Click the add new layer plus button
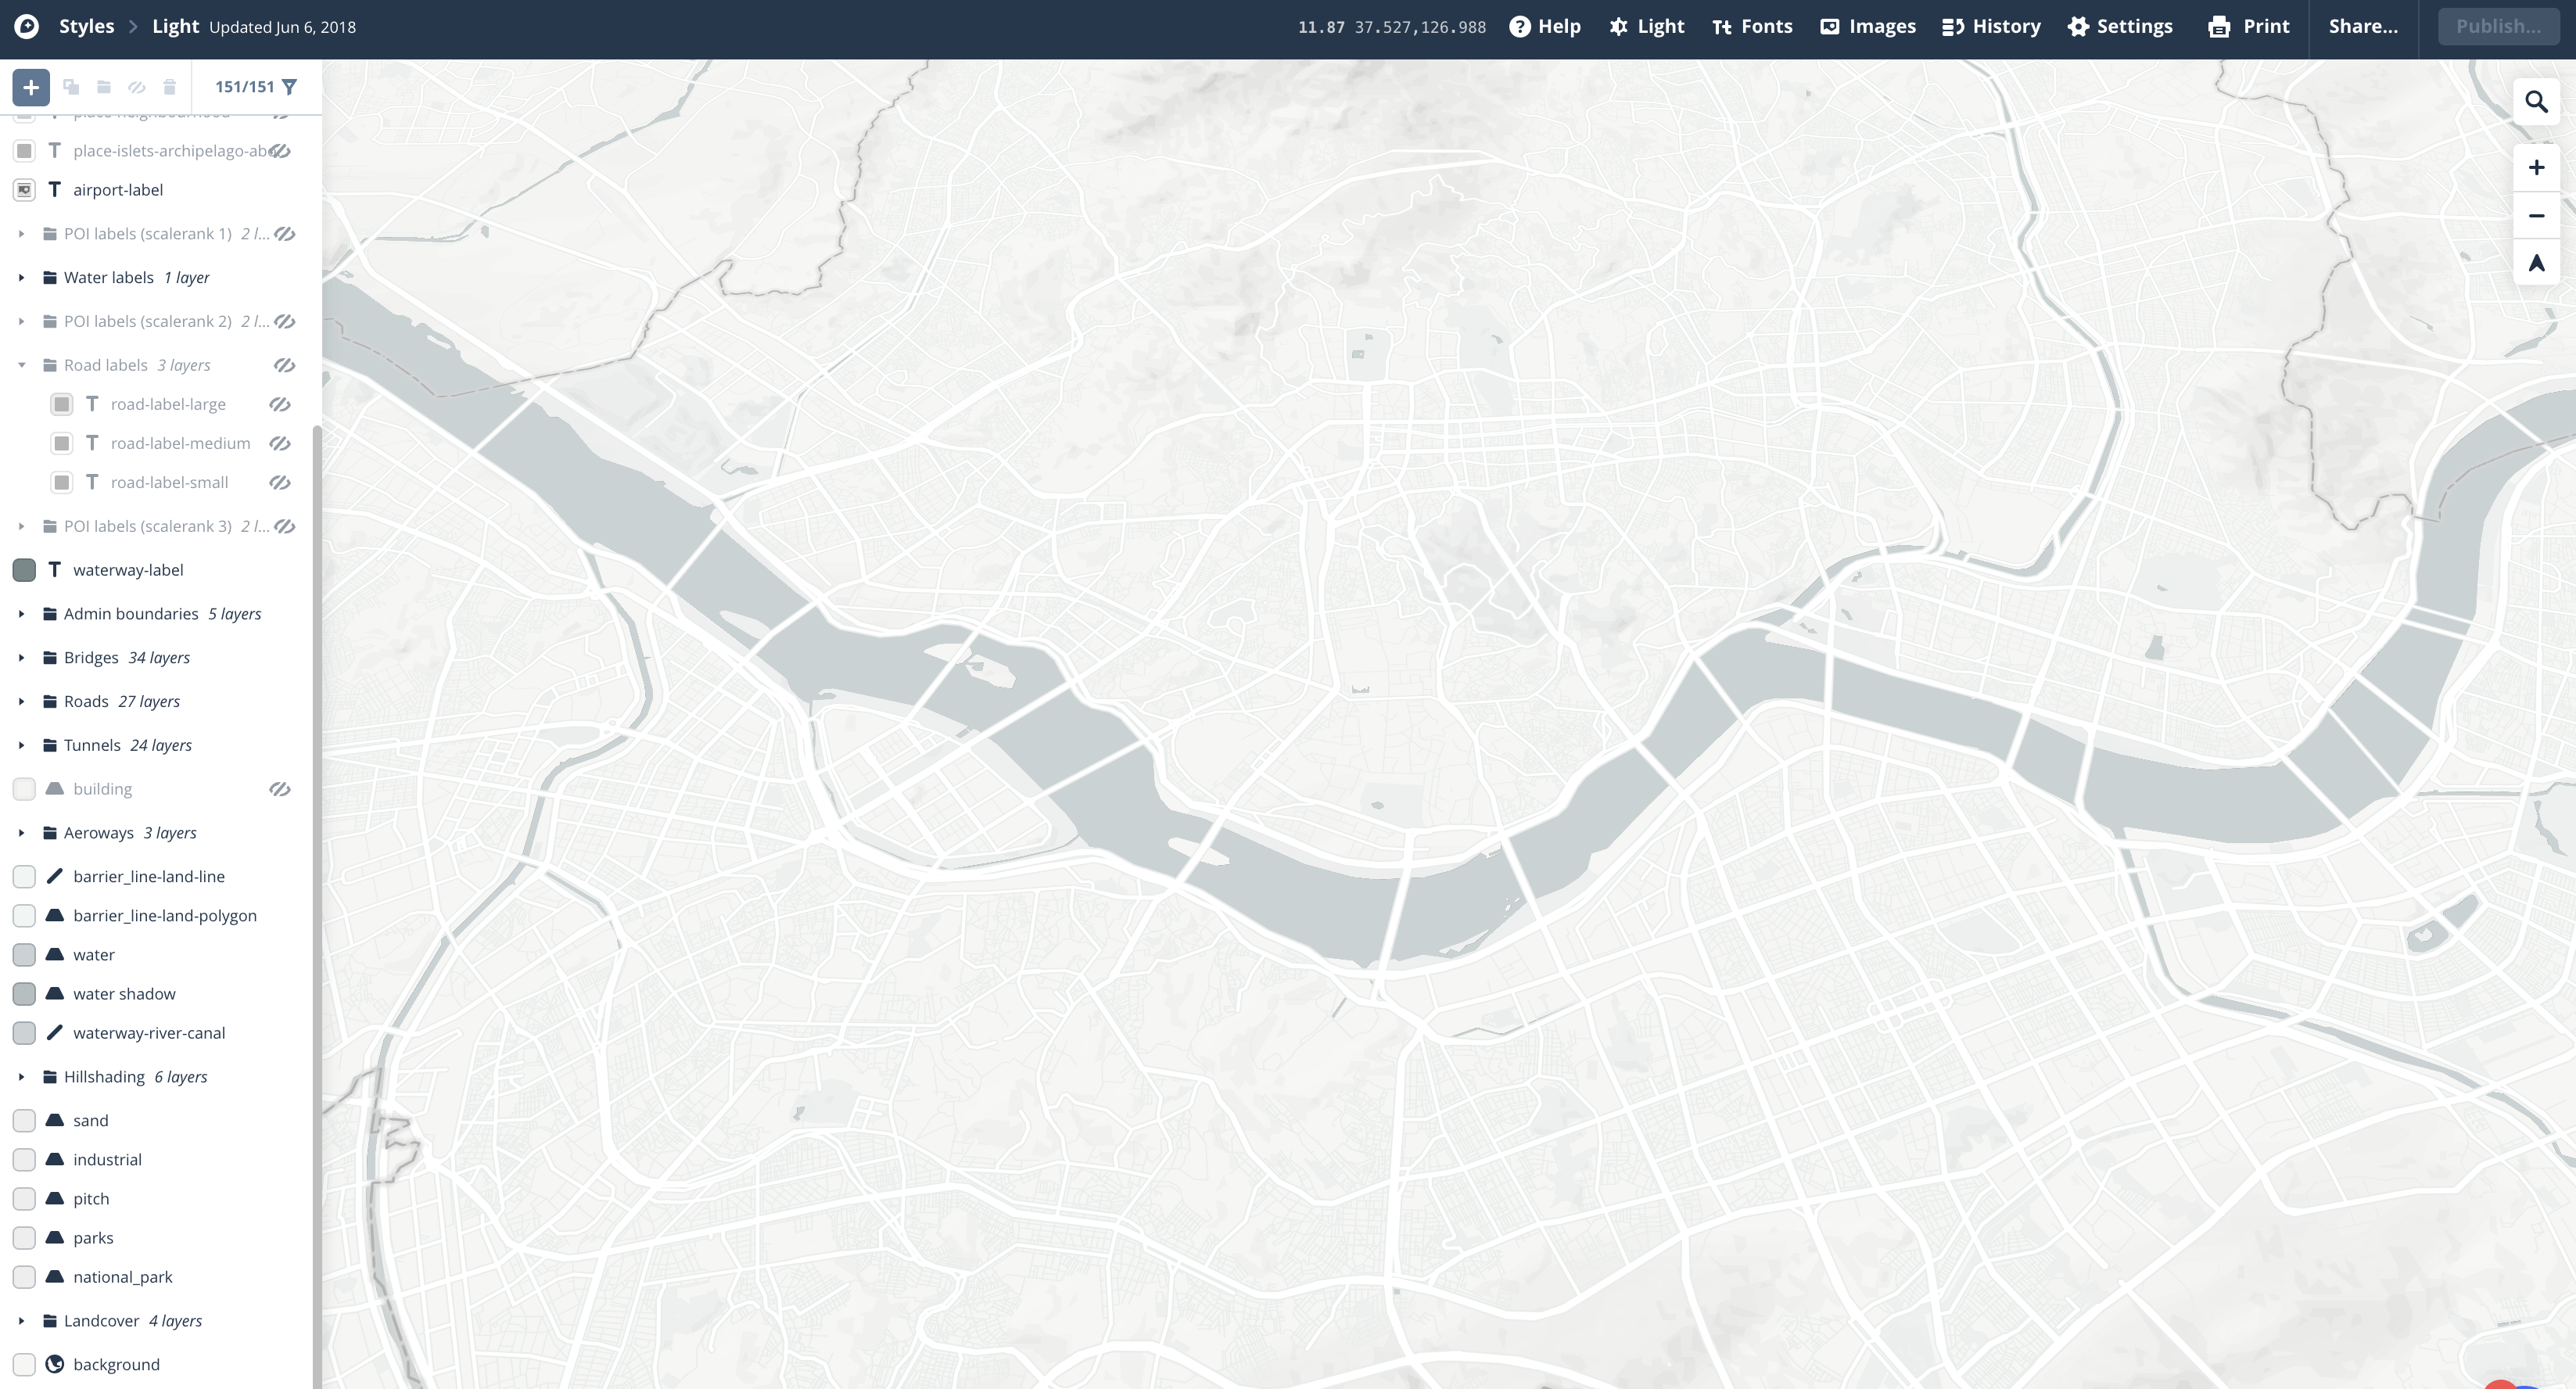This screenshot has width=2576, height=1389. click(x=31, y=87)
